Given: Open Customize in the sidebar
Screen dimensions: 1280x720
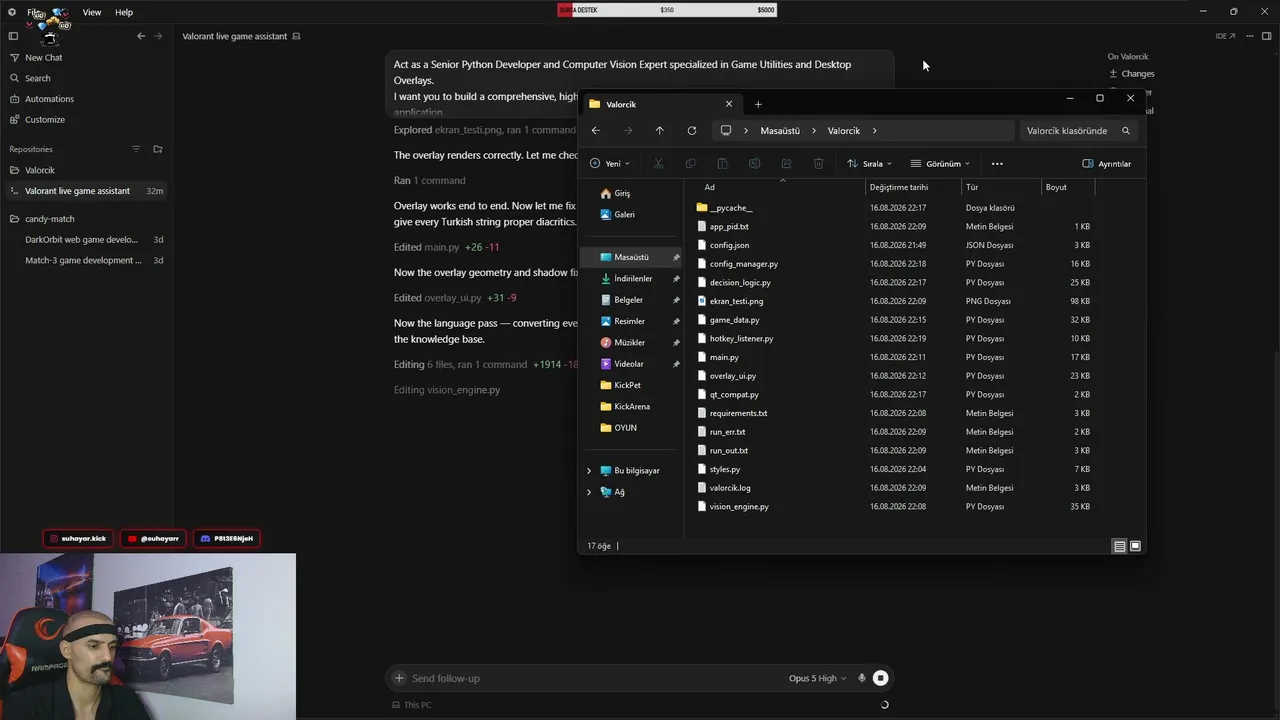Looking at the screenshot, I should point(45,120).
